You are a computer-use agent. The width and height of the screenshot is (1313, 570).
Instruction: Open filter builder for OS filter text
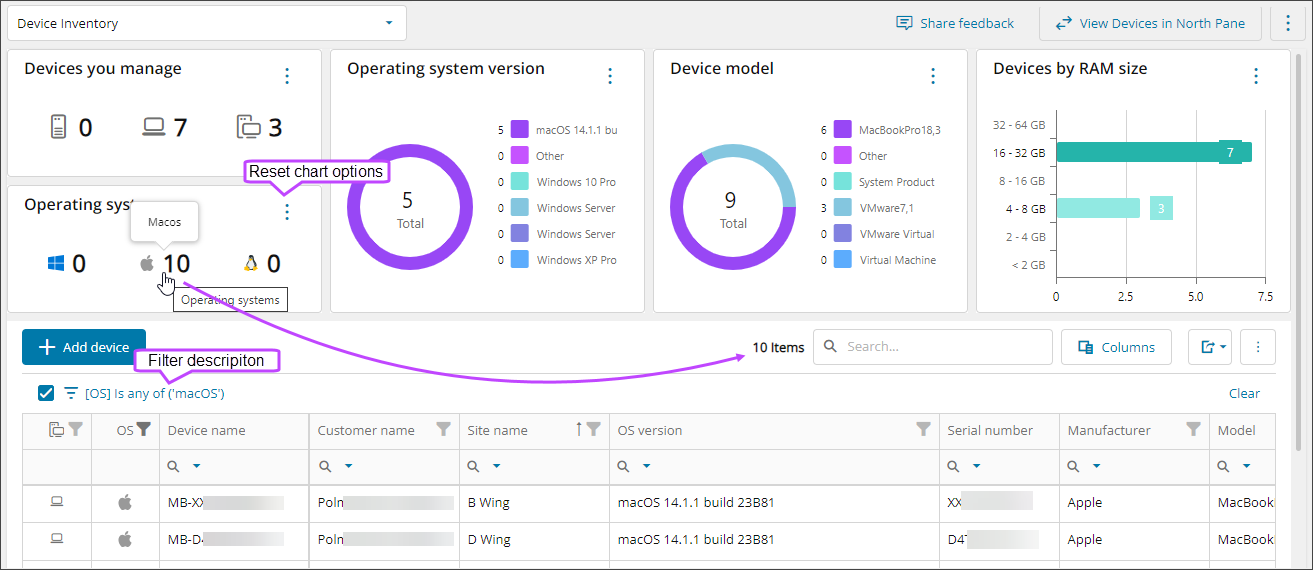pos(155,394)
